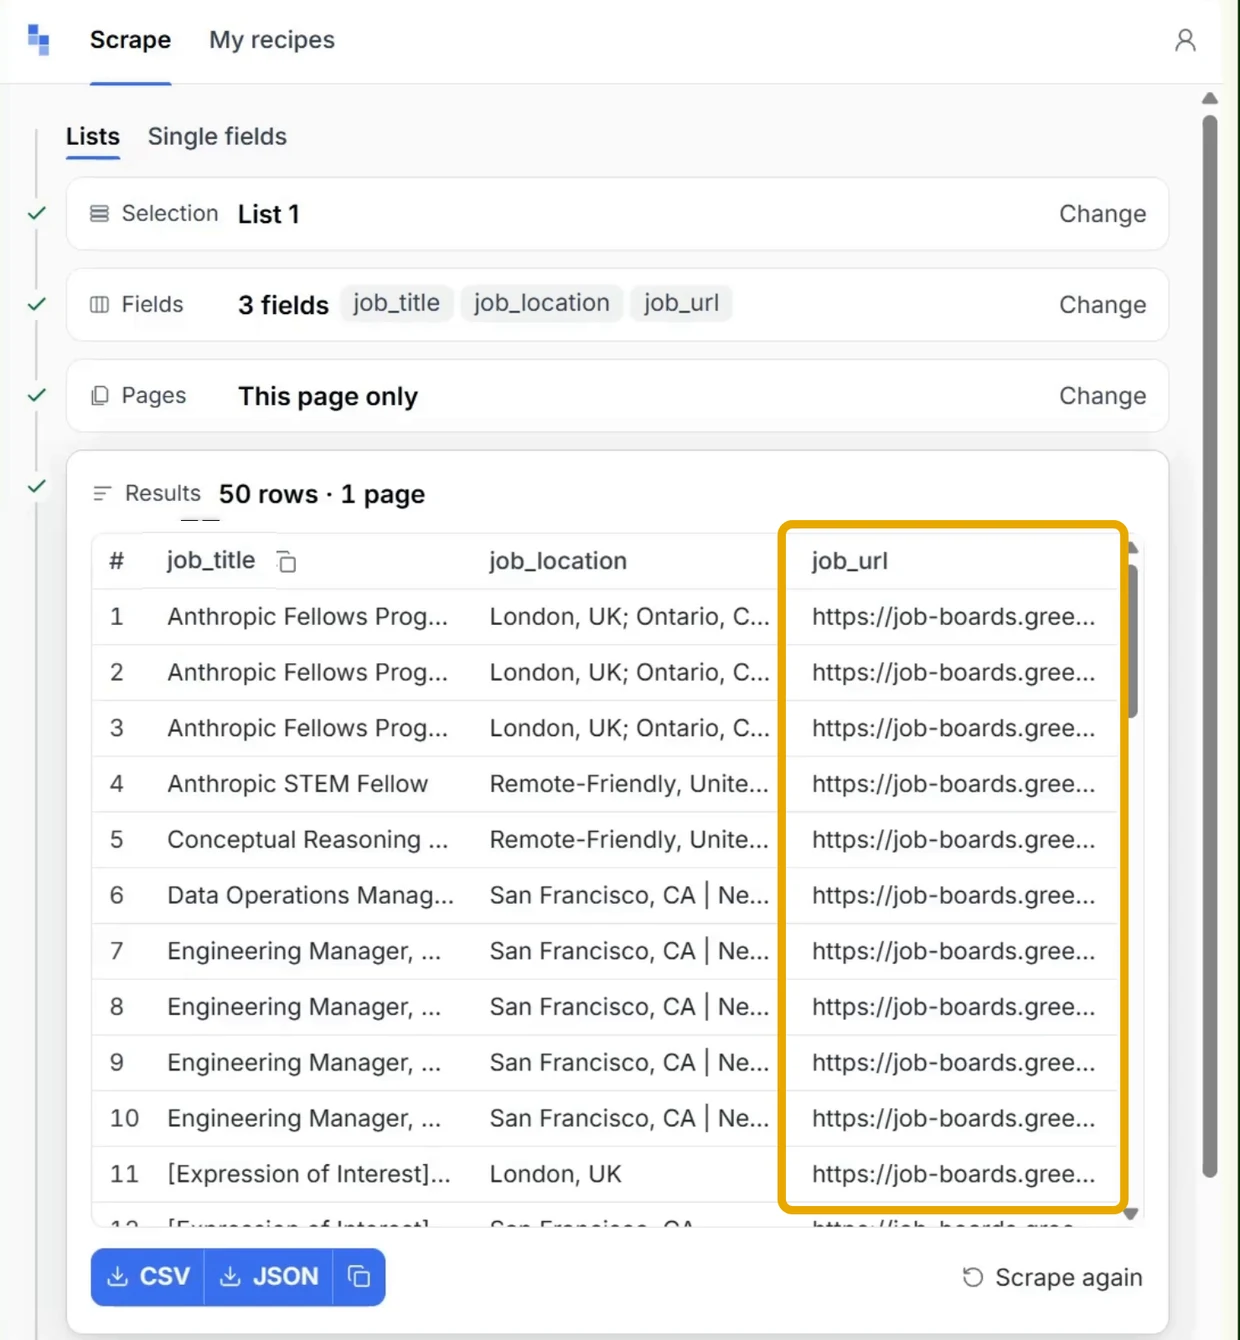Screen dimensions: 1240x1340
Task: Click the Selection list icon
Action: 99,214
